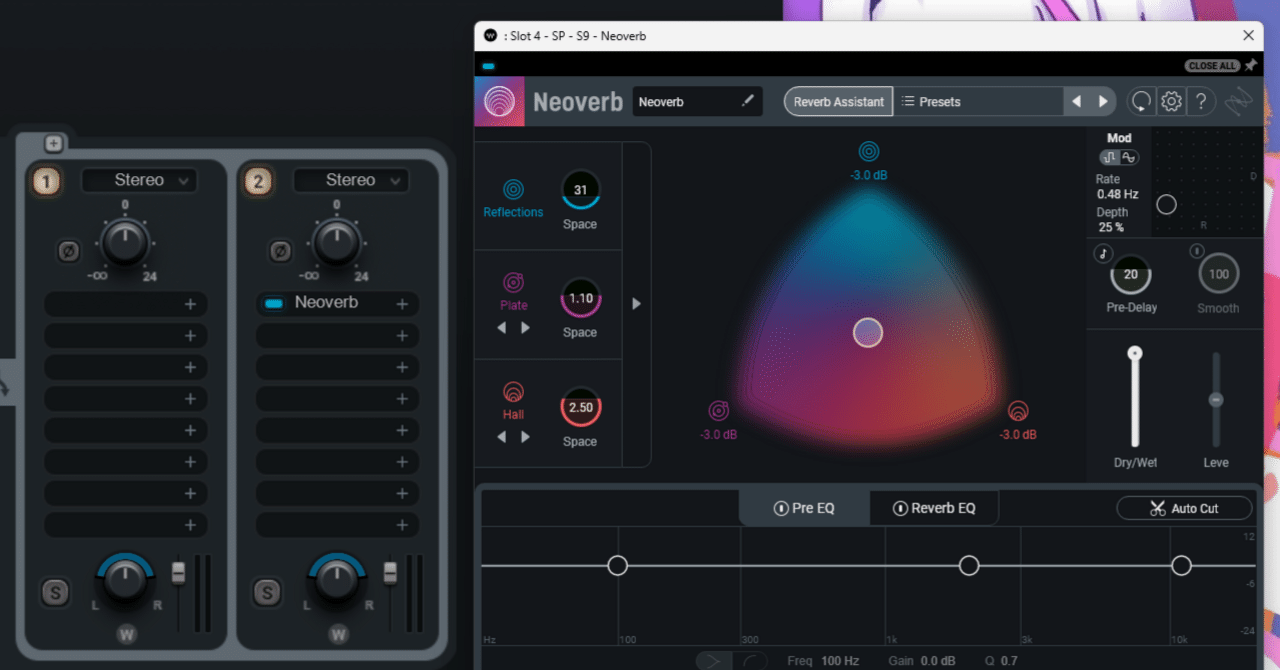Open Neoverb settings with the gear icon
The width and height of the screenshot is (1280, 670).
point(1171,101)
